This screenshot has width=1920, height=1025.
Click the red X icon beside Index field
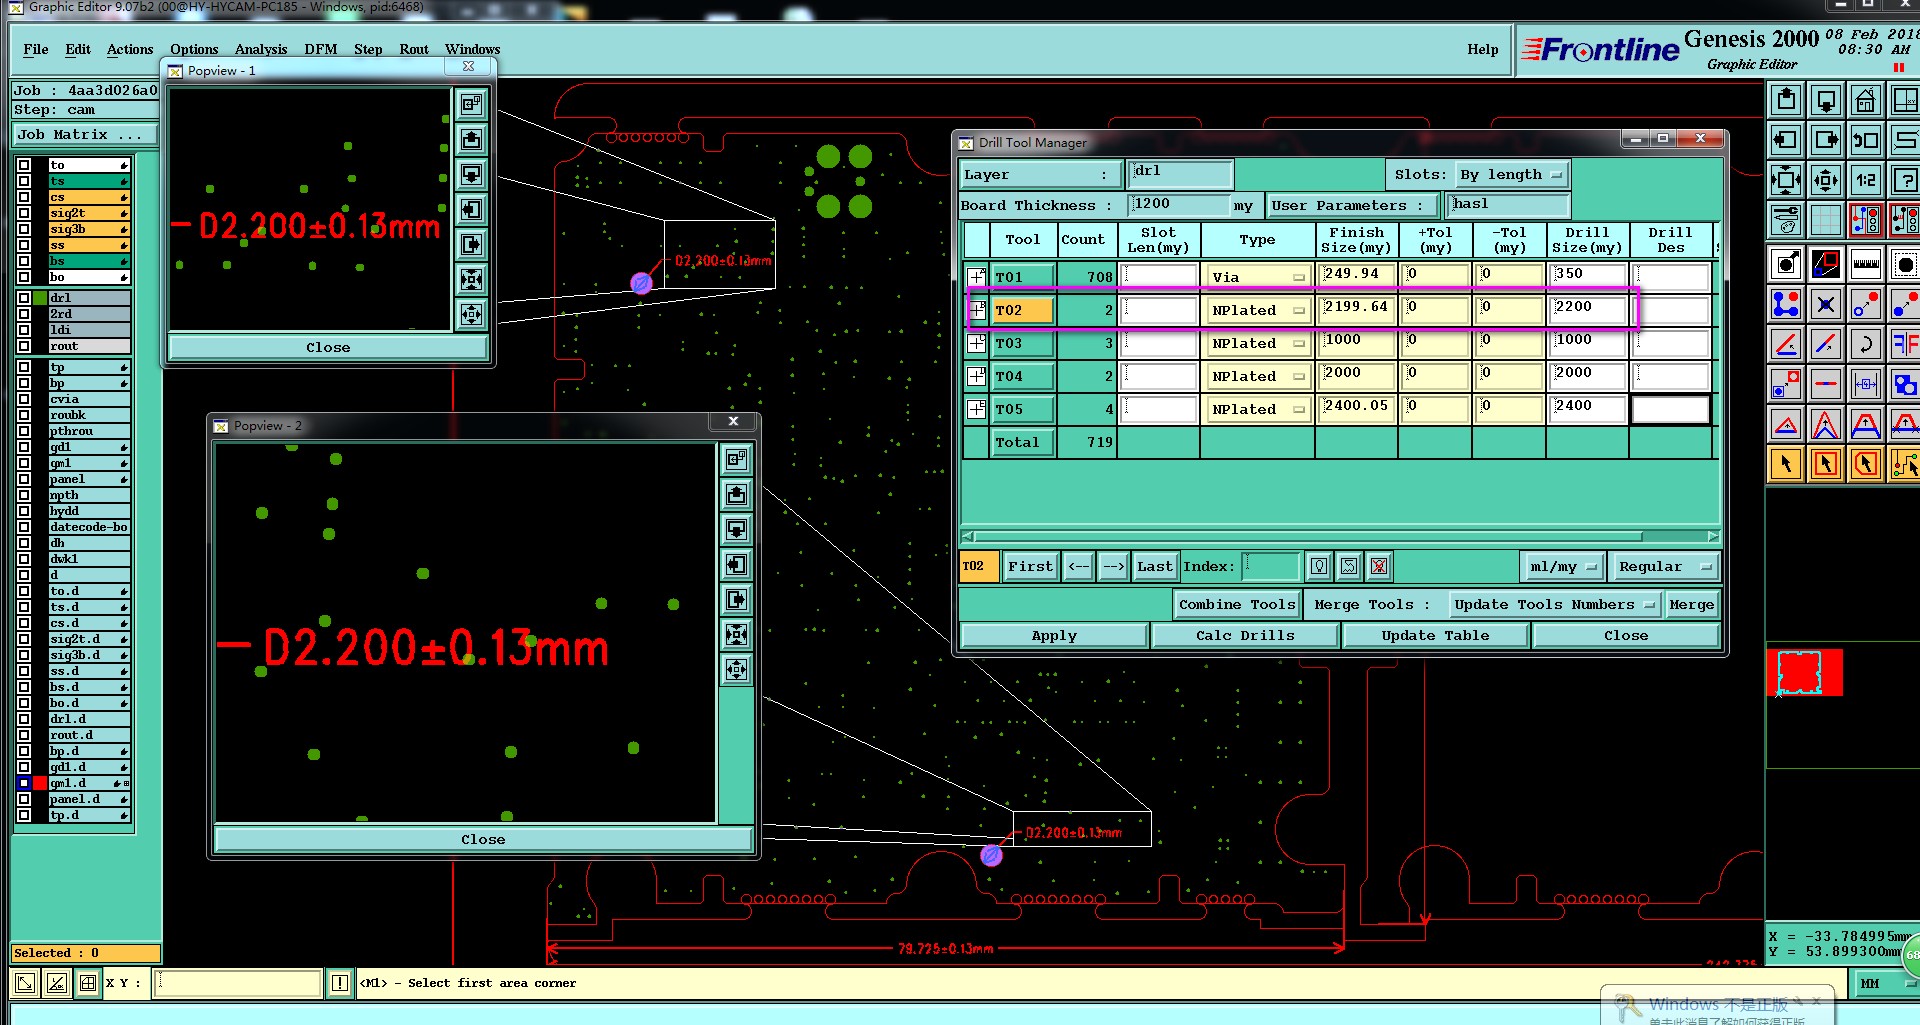(x=1379, y=566)
